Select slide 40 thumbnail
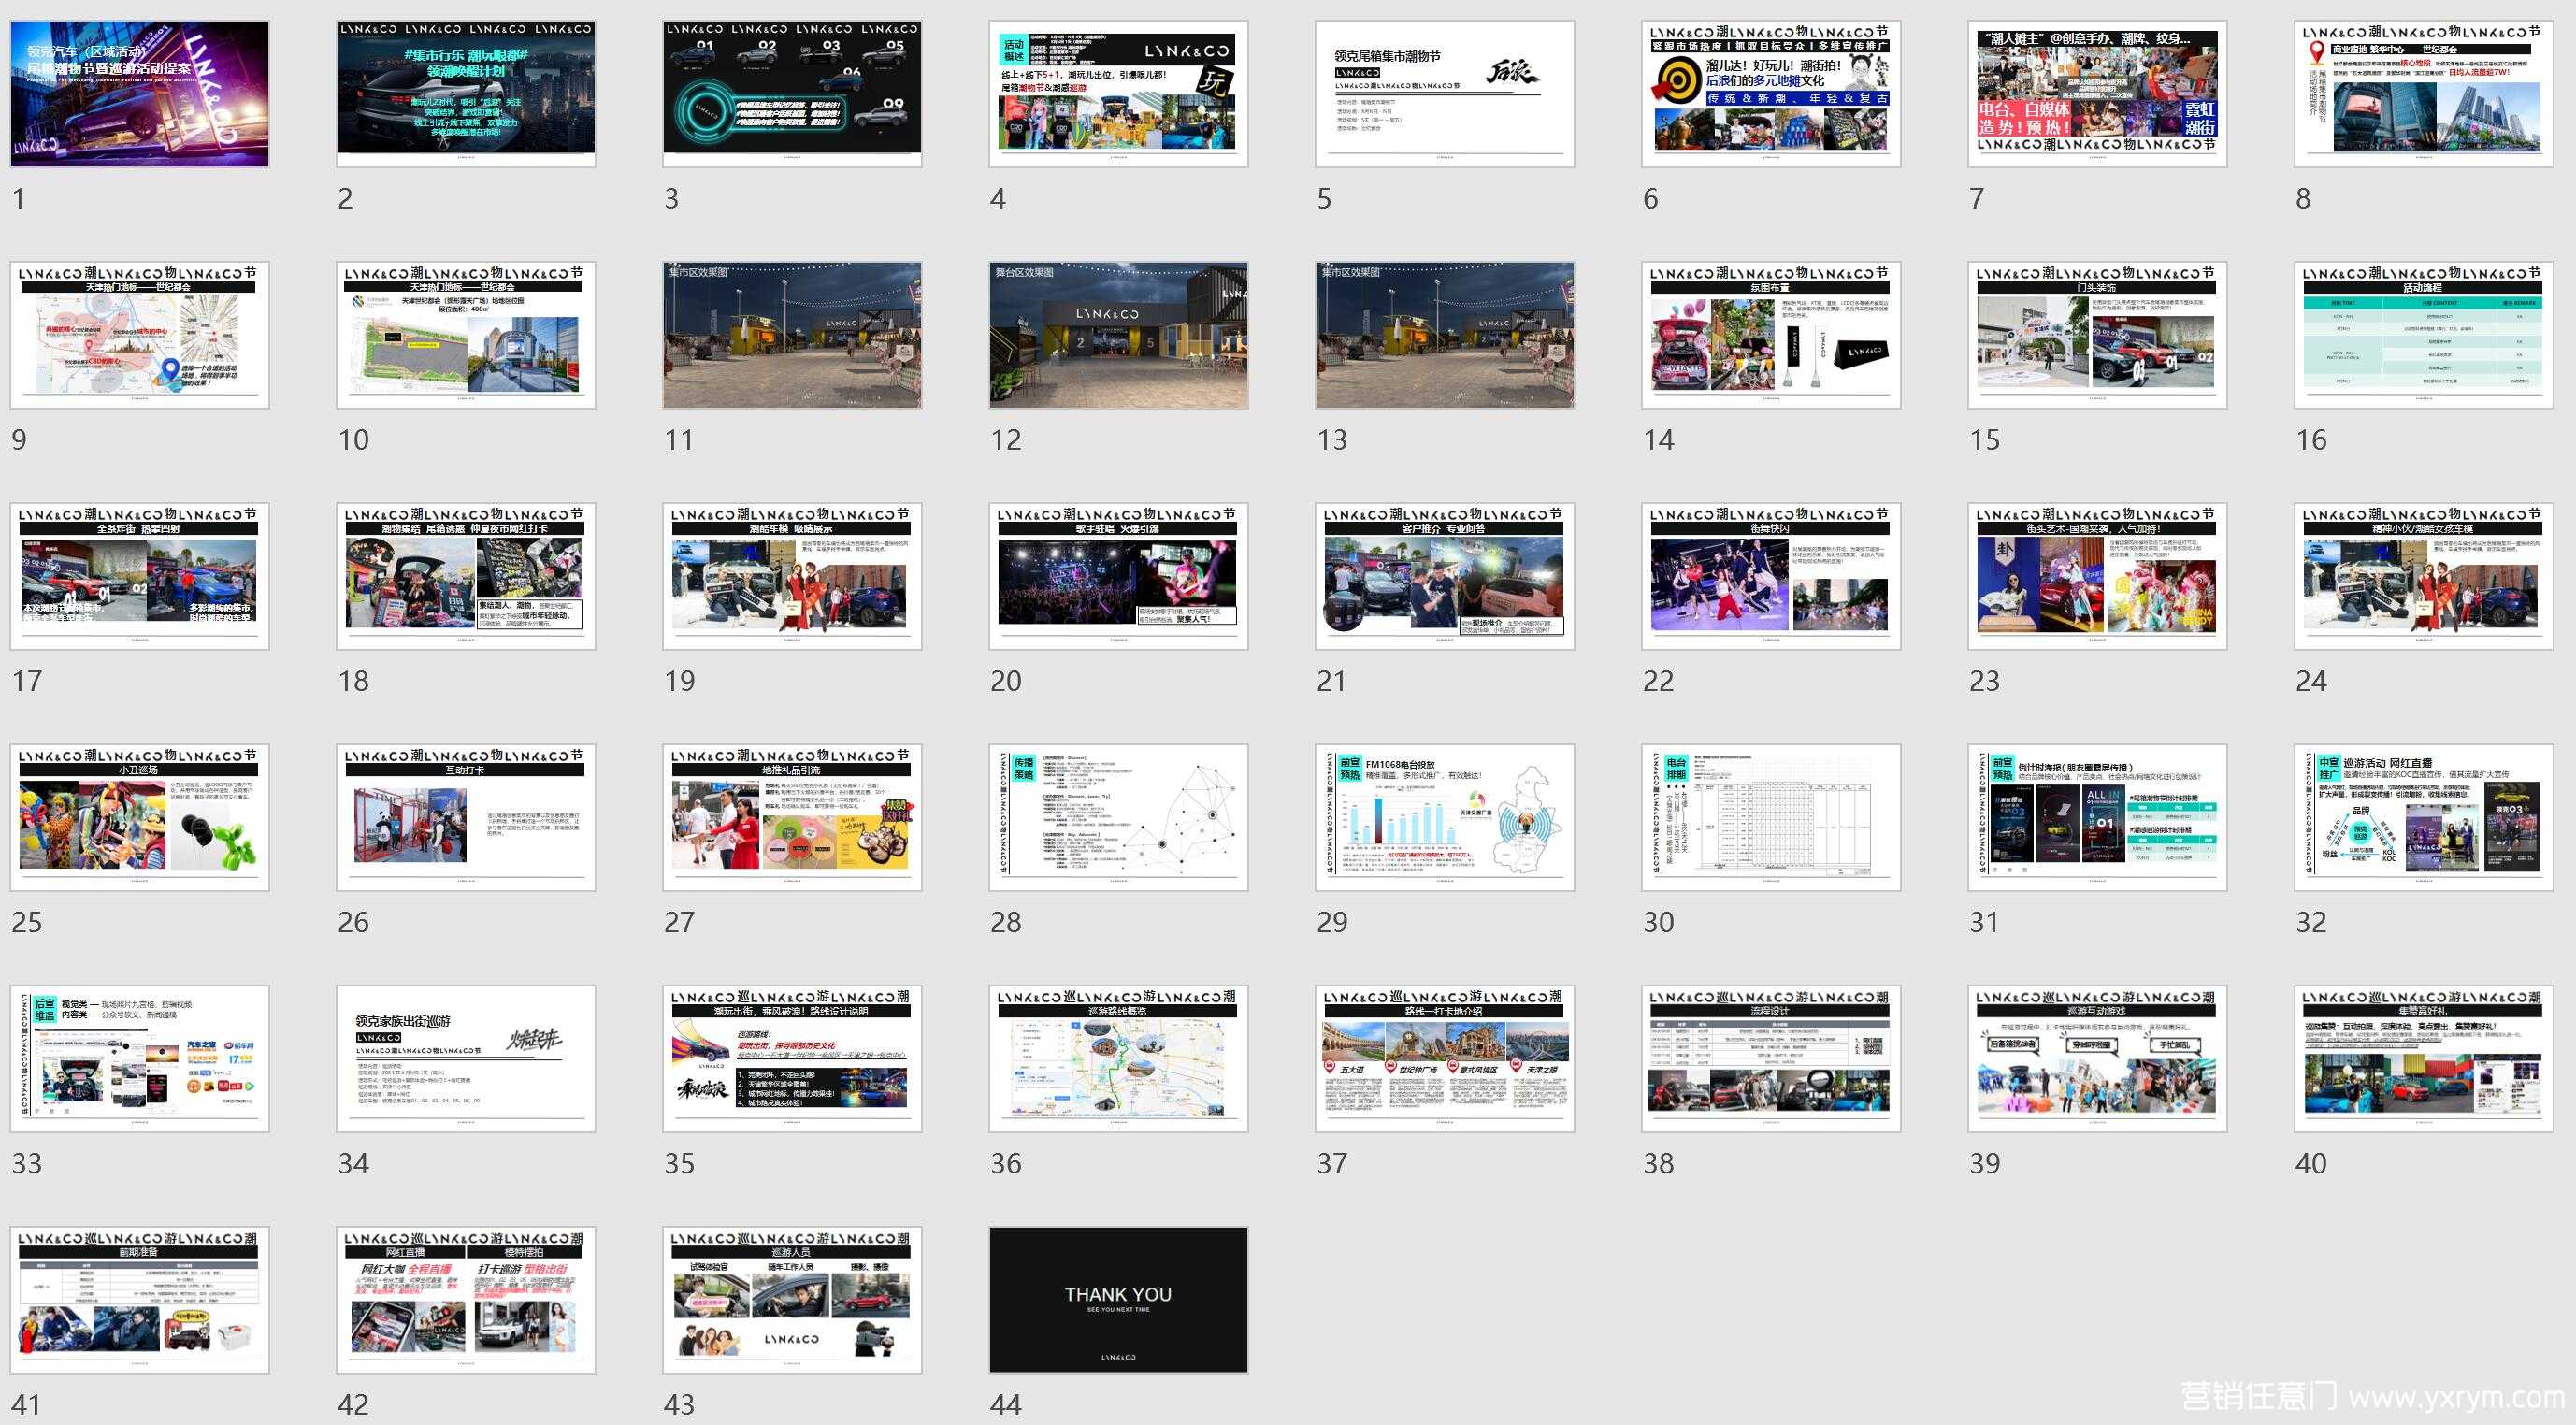2576x1425 pixels. (x=2424, y=1059)
